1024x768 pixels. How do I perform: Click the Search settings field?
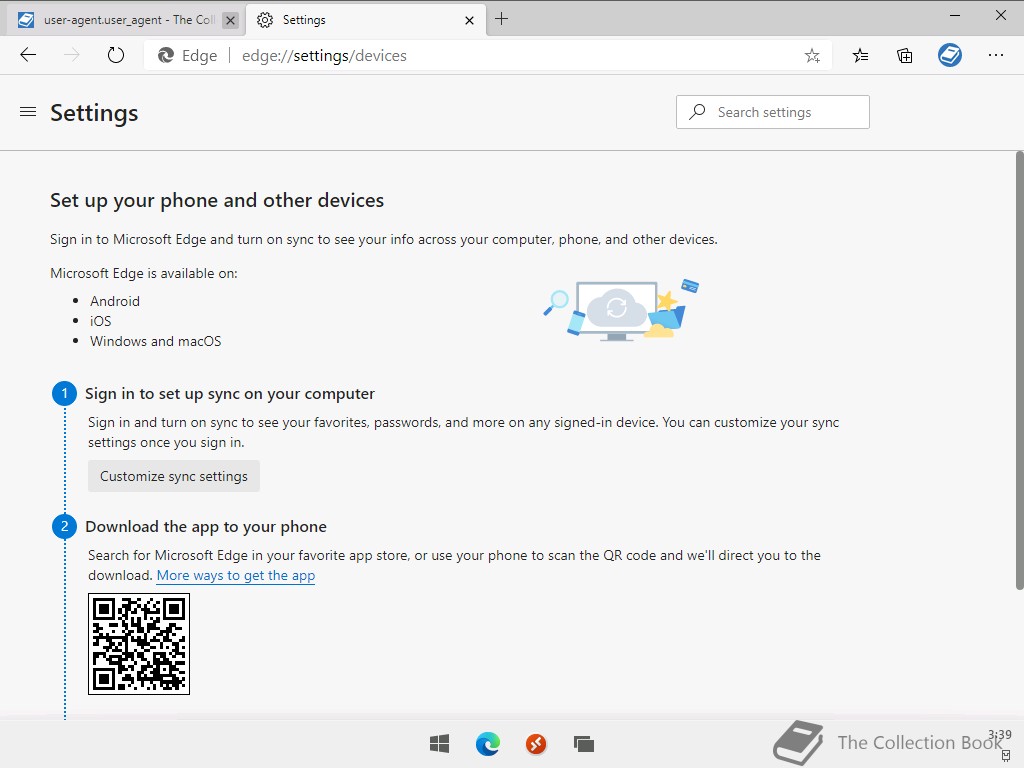(773, 112)
